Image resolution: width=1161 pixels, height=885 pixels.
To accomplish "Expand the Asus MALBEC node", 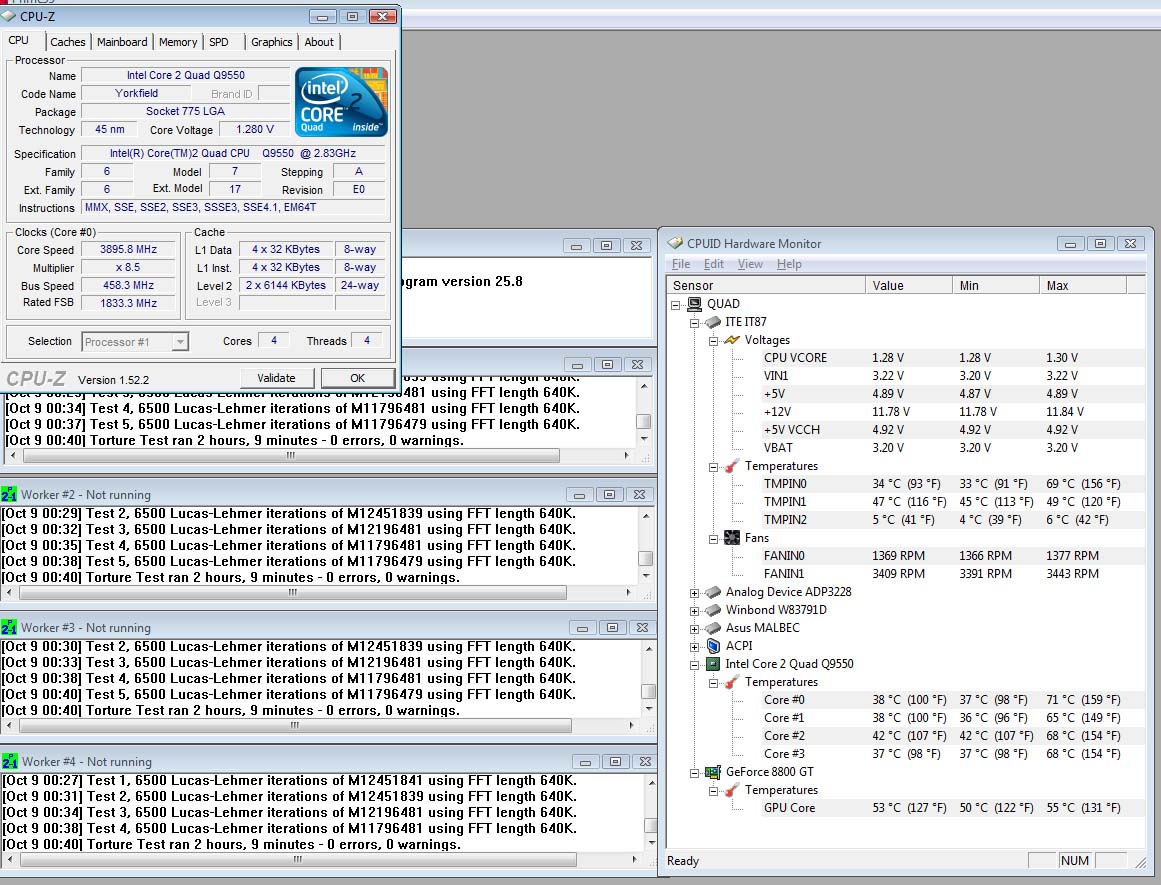I will [x=695, y=629].
